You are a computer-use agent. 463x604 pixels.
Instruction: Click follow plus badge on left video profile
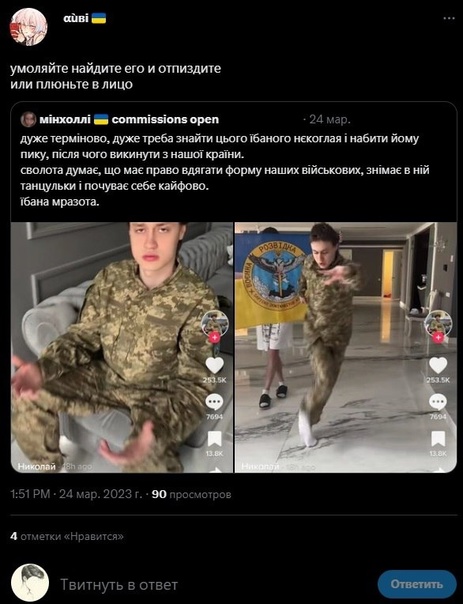pos(215,338)
